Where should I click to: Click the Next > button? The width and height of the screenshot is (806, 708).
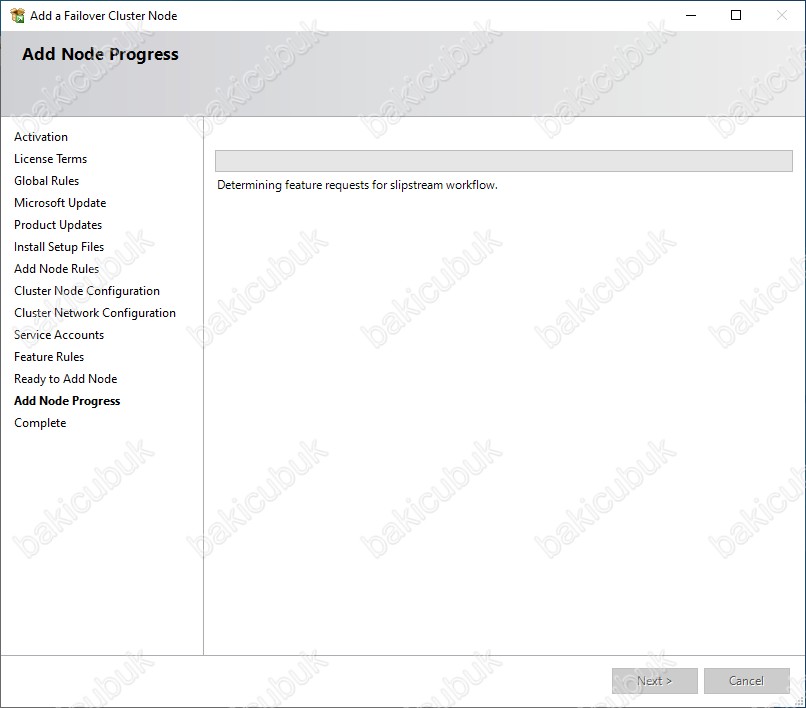(654, 681)
